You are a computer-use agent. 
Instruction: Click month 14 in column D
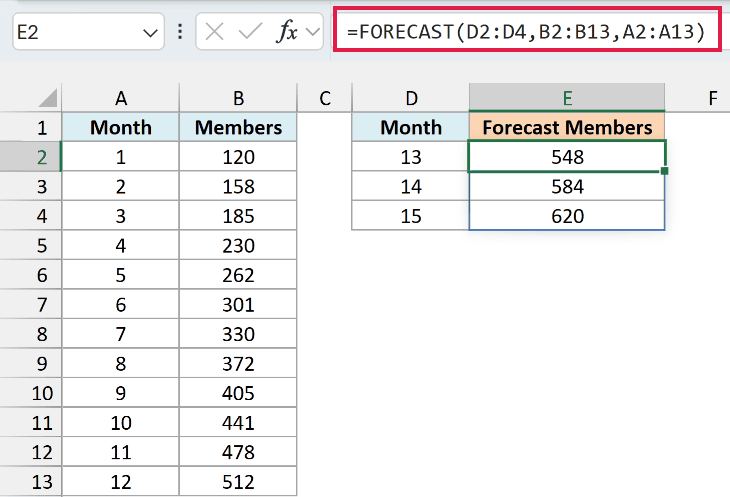pyautogui.click(x=411, y=186)
